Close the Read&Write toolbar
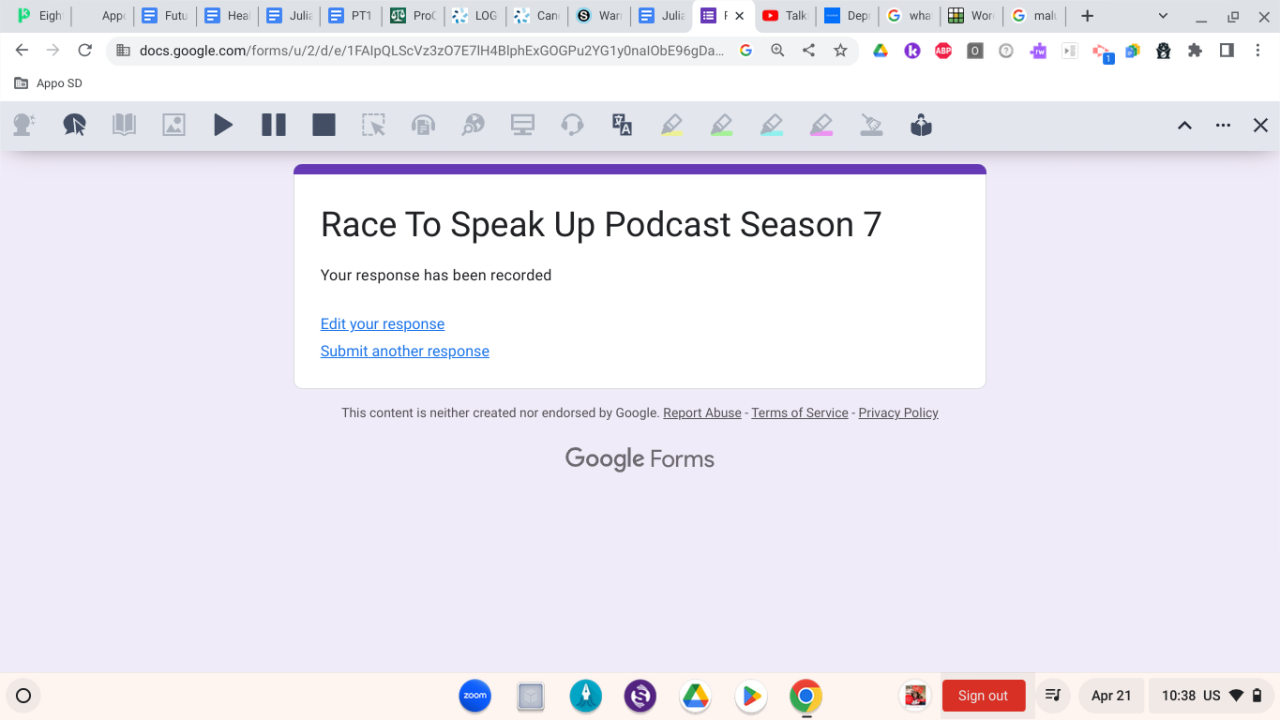This screenshot has width=1280, height=720. (1261, 125)
